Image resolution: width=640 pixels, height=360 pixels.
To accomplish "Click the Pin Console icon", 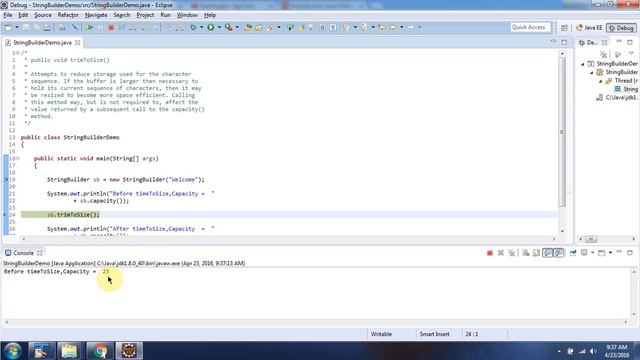I will pyautogui.click(x=573, y=253).
